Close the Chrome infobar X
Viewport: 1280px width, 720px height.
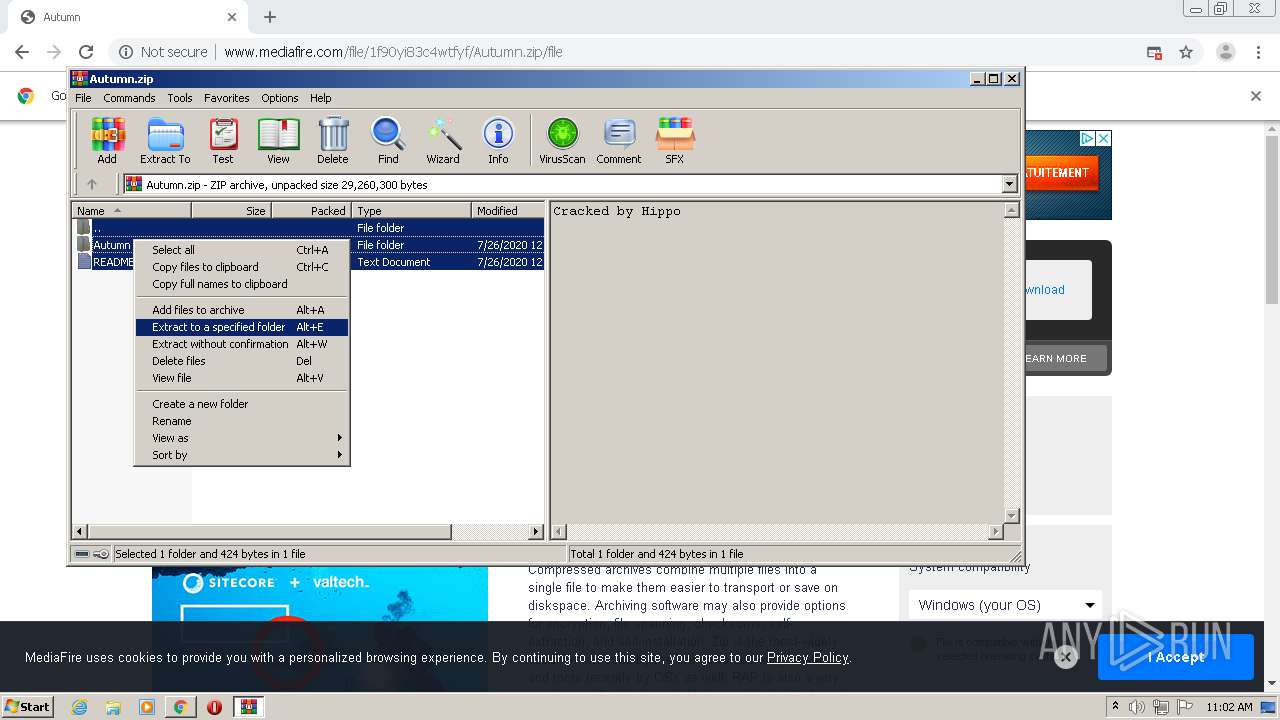[x=1256, y=96]
